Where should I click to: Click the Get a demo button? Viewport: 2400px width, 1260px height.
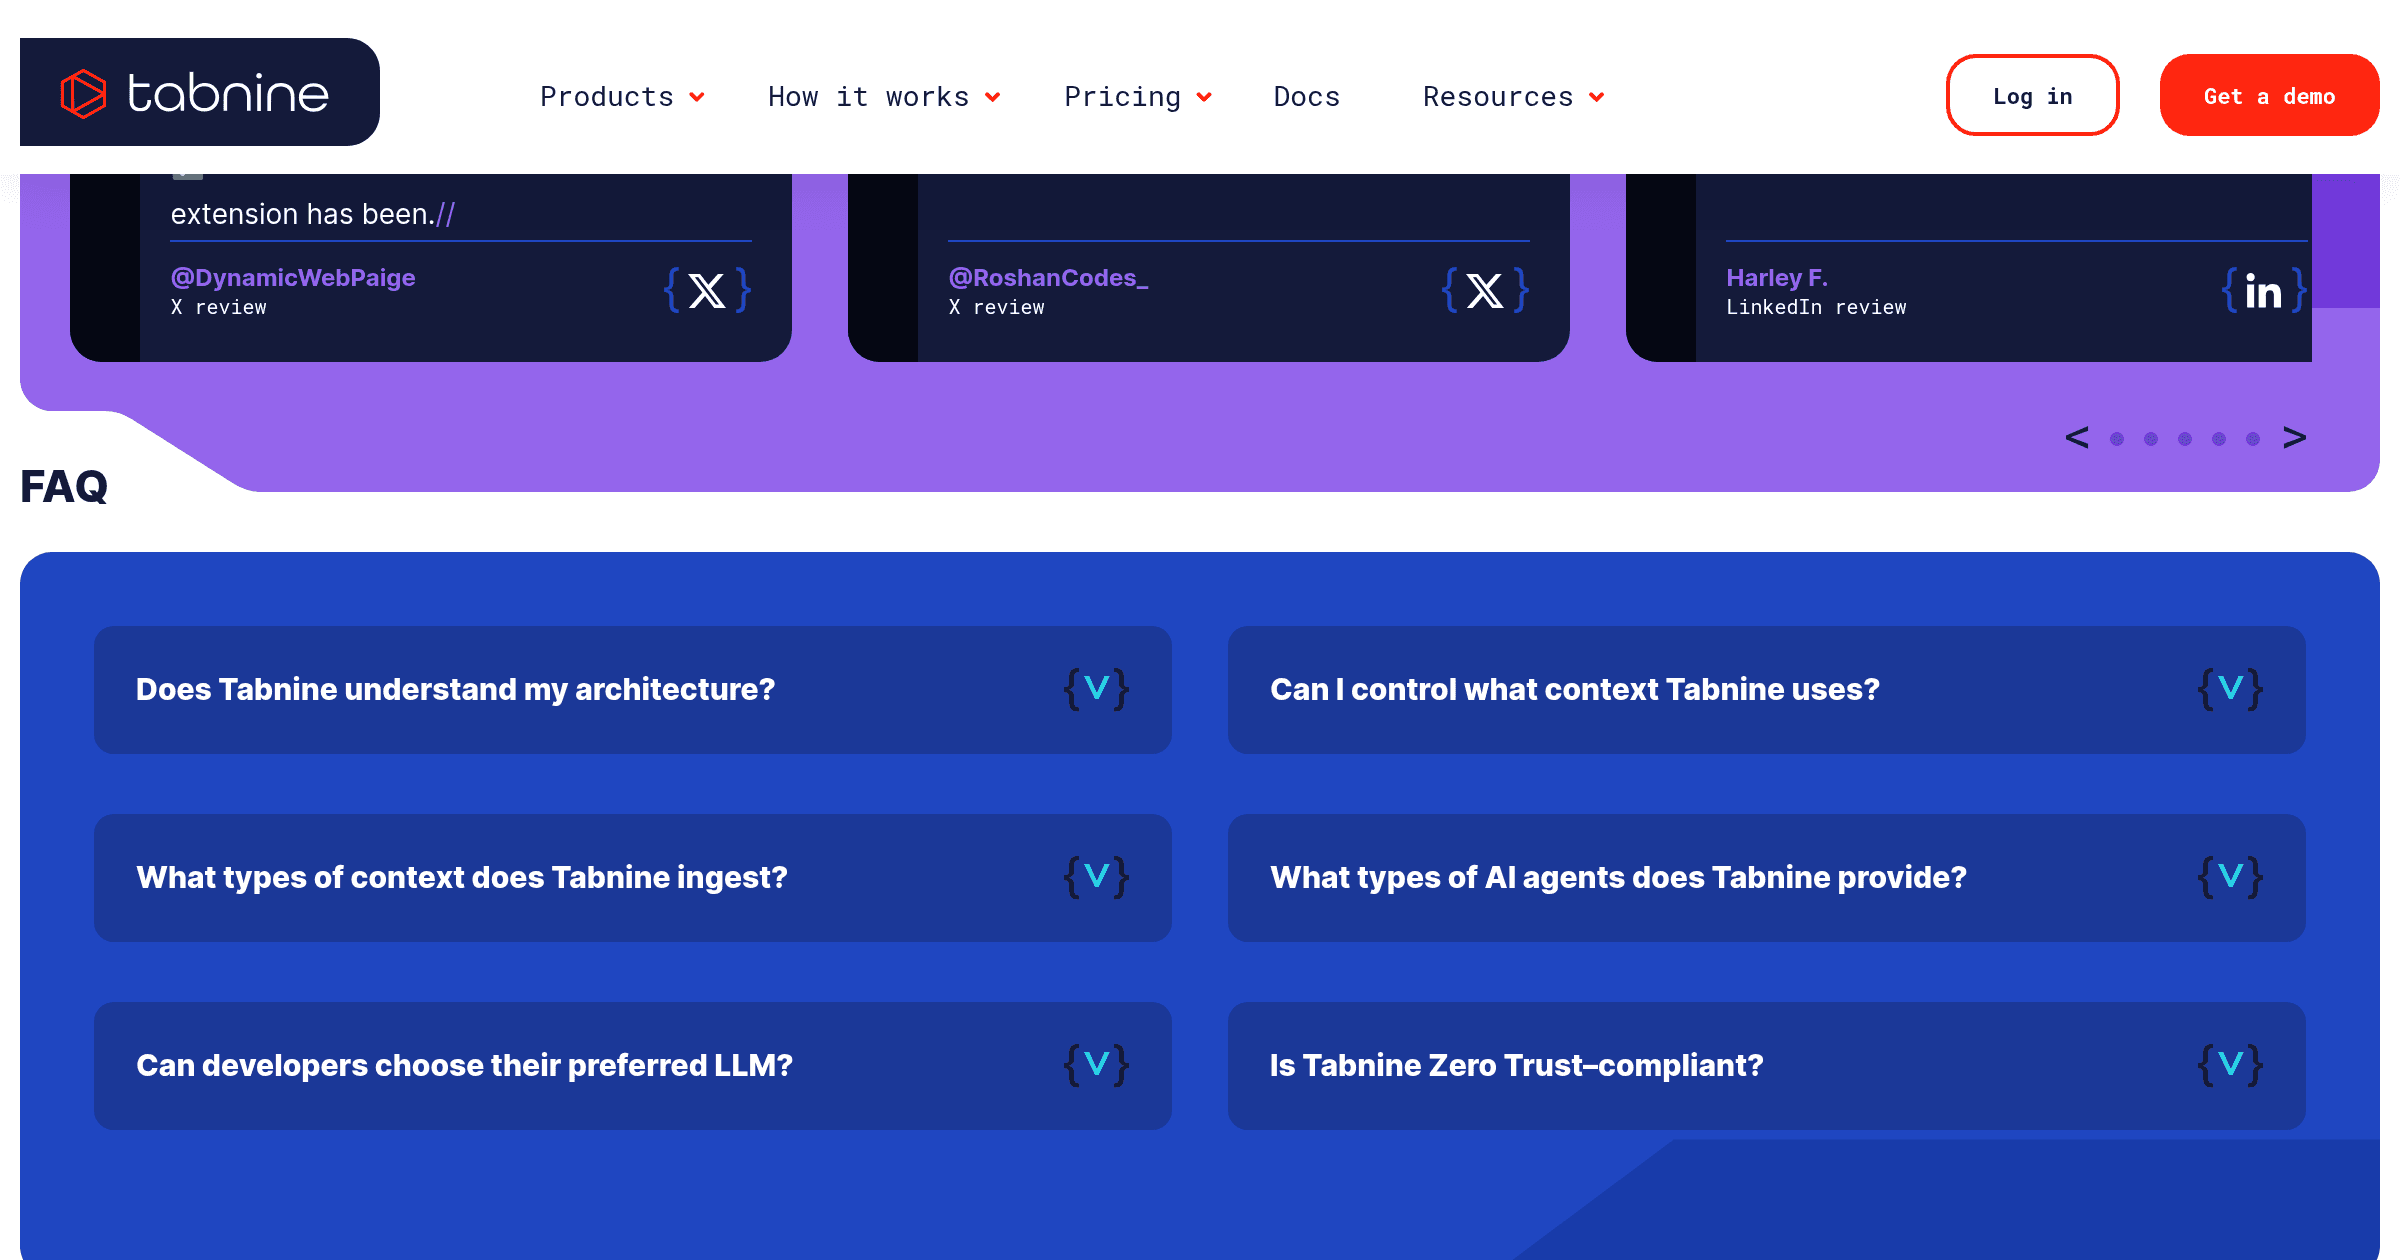pyautogui.click(x=2269, y=95)
